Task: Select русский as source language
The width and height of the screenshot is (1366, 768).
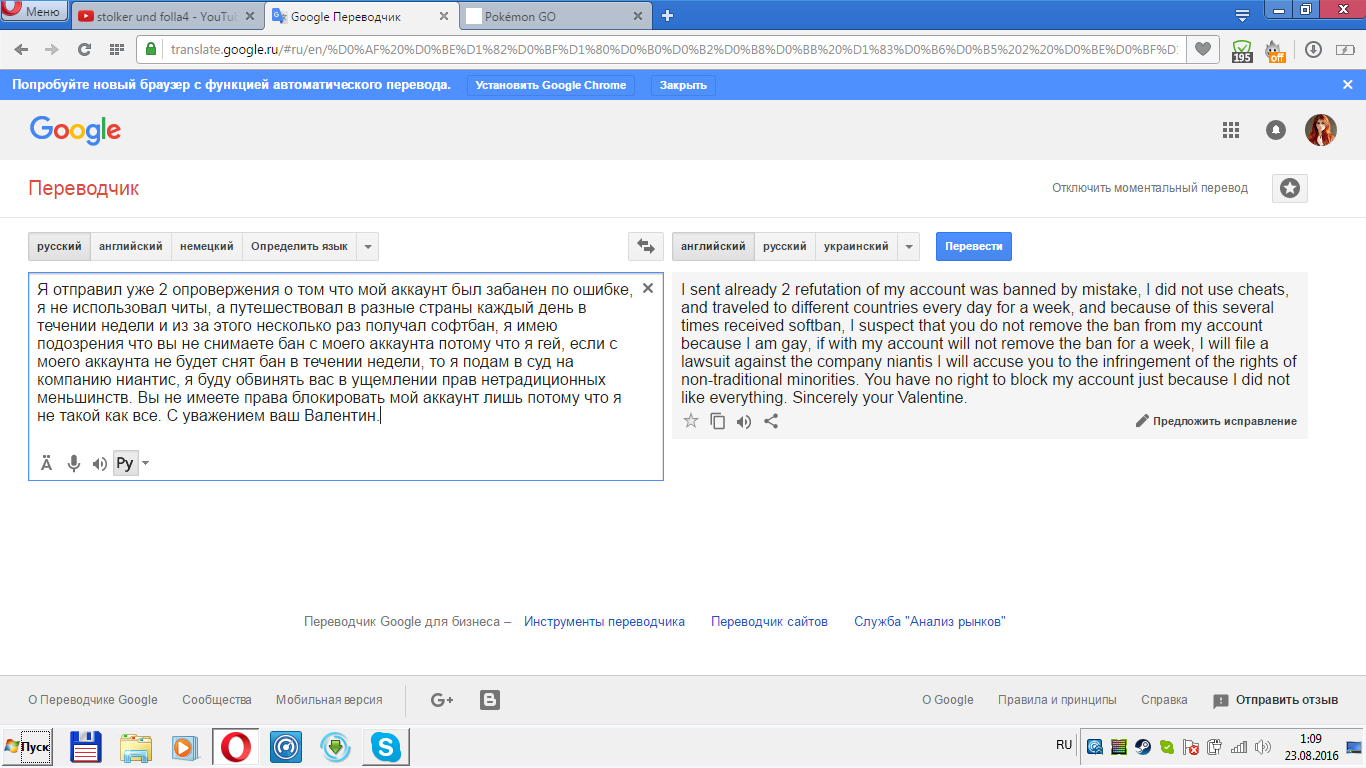Action: pos(60,246)
